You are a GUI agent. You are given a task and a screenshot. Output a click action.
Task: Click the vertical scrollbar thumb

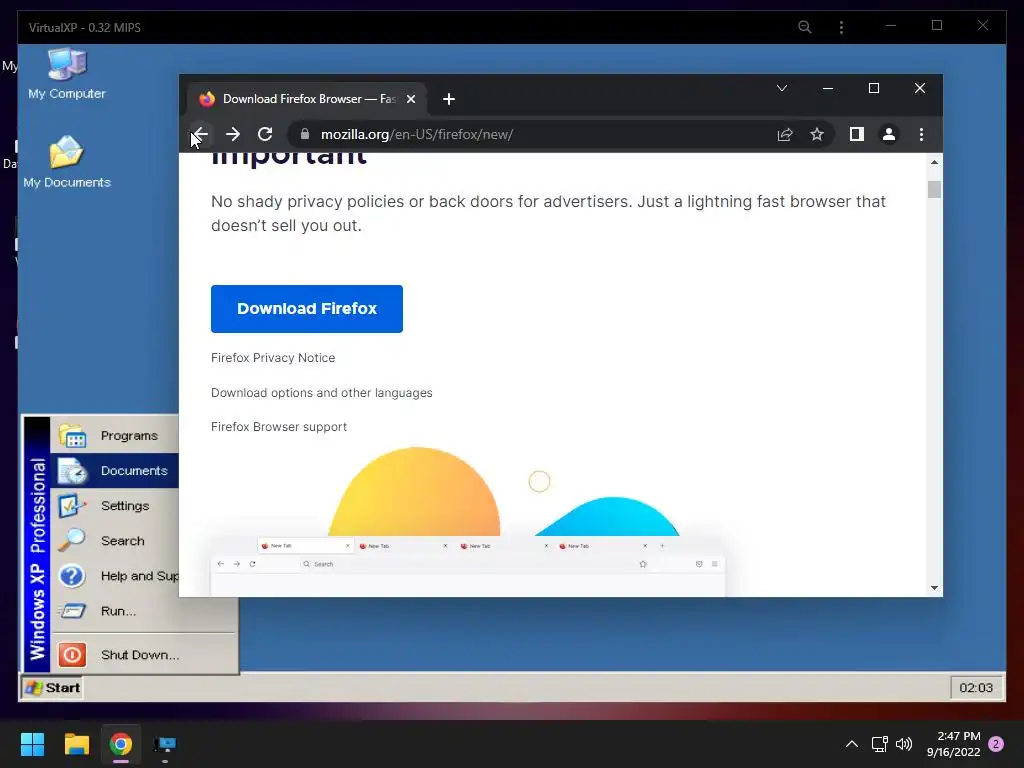935,189
